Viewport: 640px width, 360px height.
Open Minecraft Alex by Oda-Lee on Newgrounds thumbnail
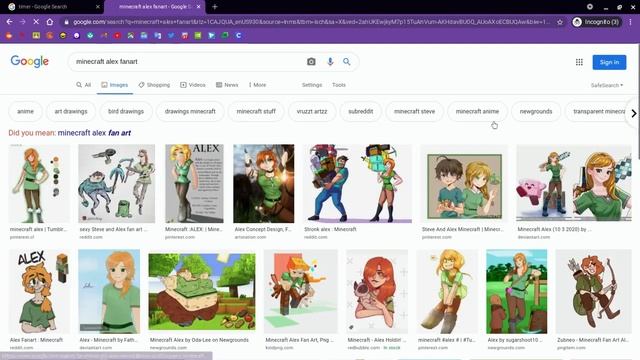point(202,291)
